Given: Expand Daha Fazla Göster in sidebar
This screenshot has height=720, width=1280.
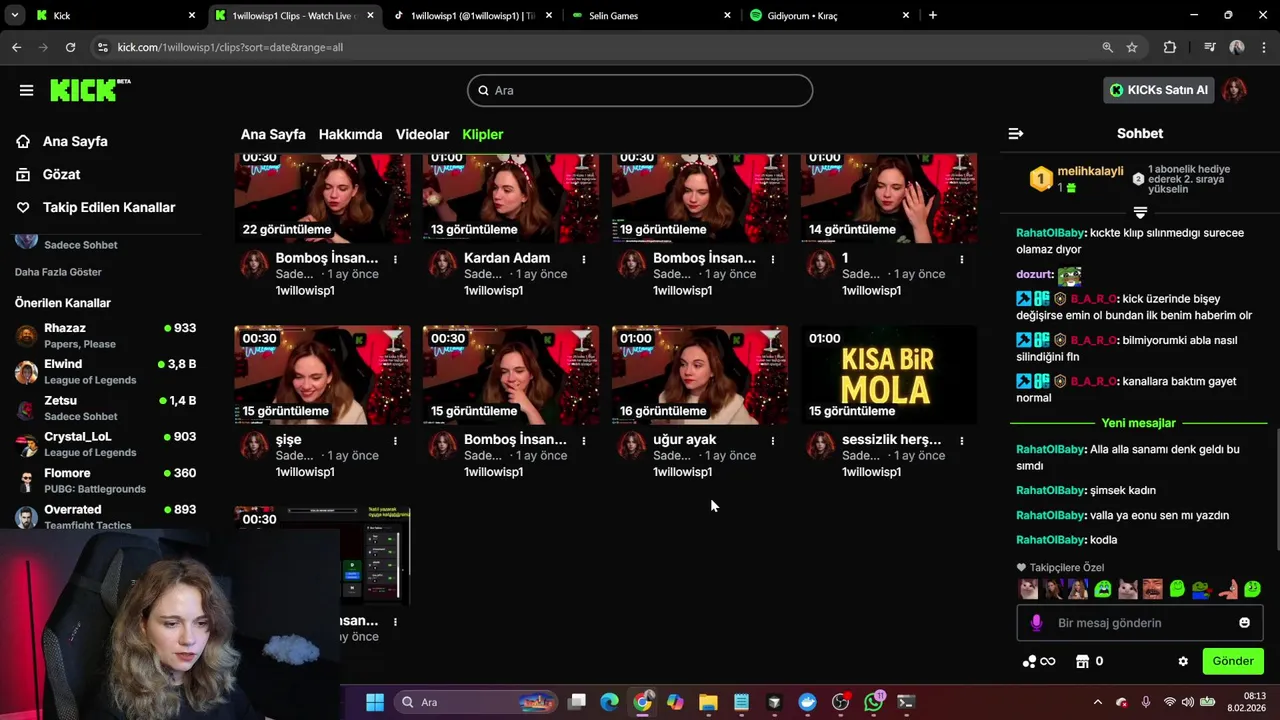Looking at the screenshot, I should 58,272.
